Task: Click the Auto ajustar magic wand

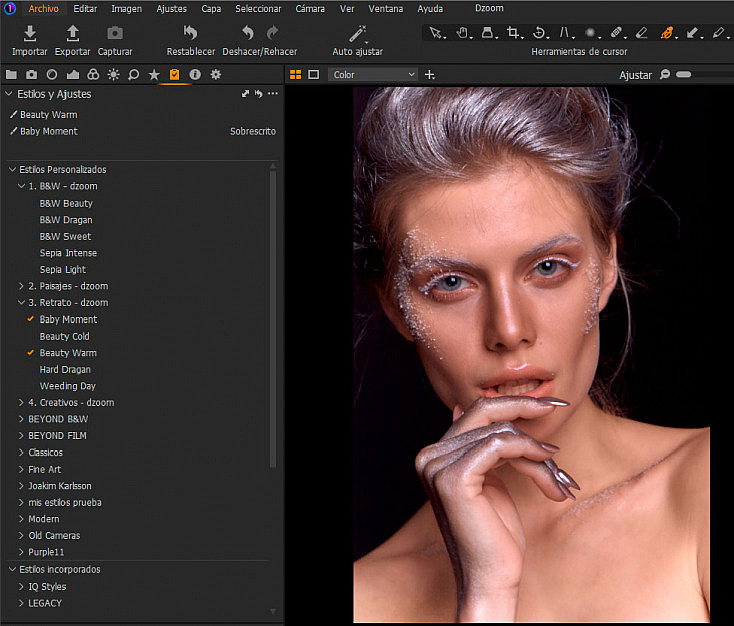Action: tap(357, 34)
